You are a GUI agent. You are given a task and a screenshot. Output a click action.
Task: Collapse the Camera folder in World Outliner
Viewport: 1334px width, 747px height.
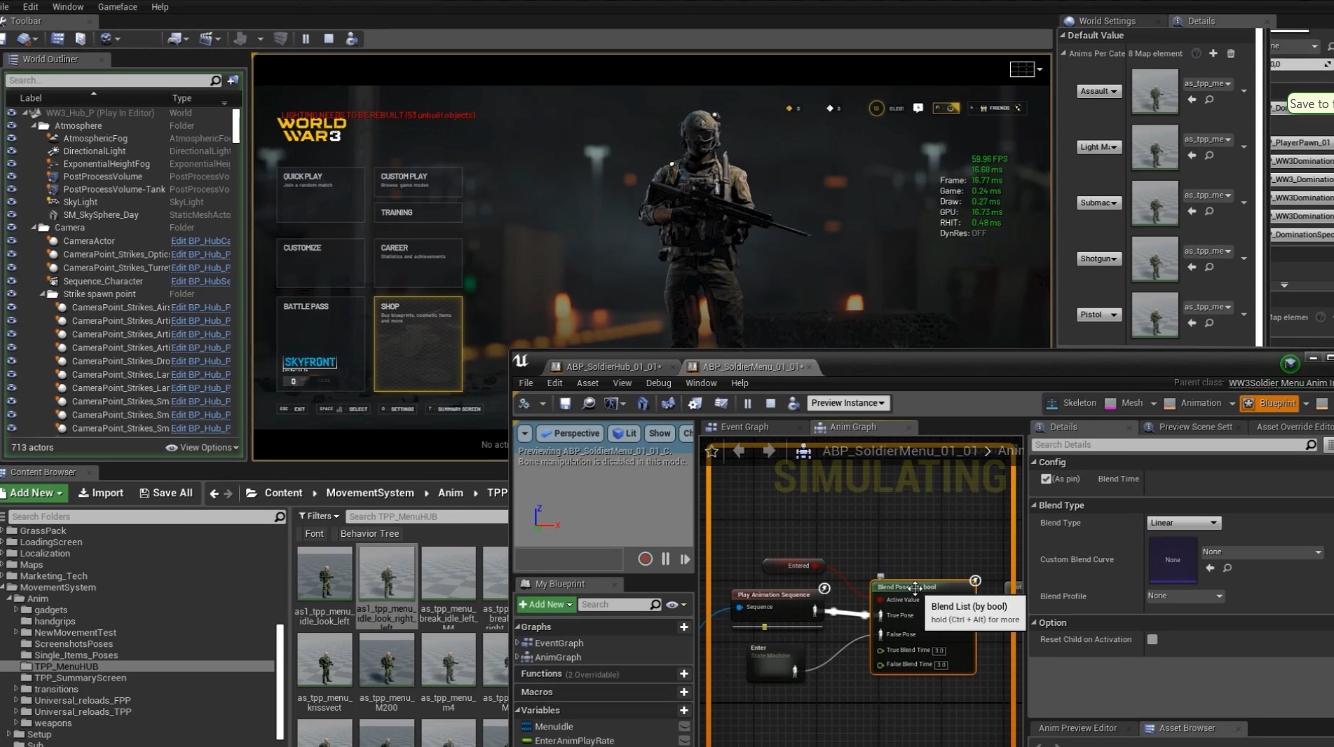[x=33, y=228]
